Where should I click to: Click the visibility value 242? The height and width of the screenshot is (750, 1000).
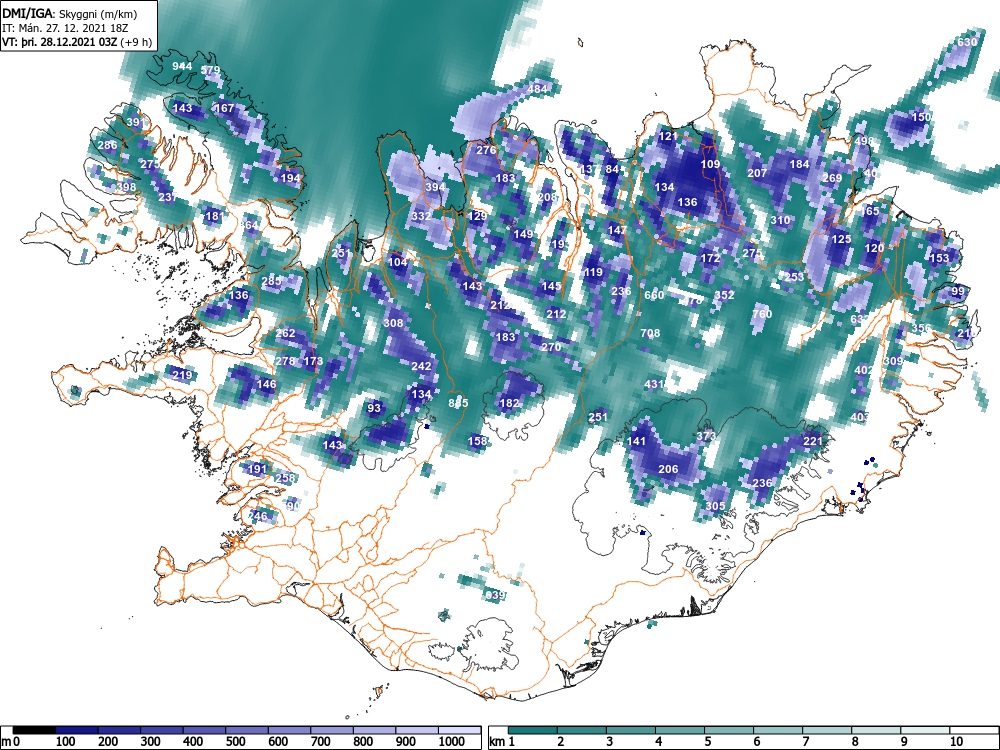point(421,366)
